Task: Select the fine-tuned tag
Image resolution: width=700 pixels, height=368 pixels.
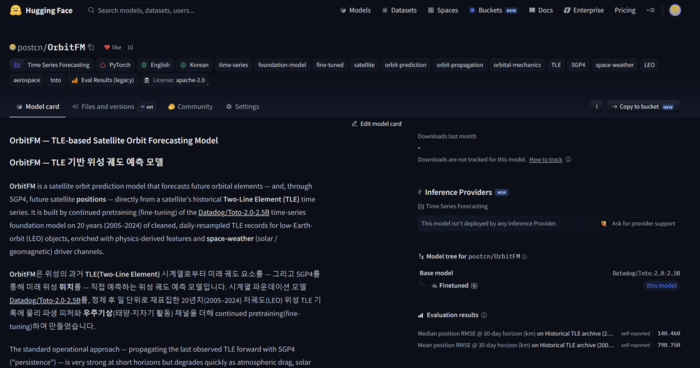Action: click(330, 65)
